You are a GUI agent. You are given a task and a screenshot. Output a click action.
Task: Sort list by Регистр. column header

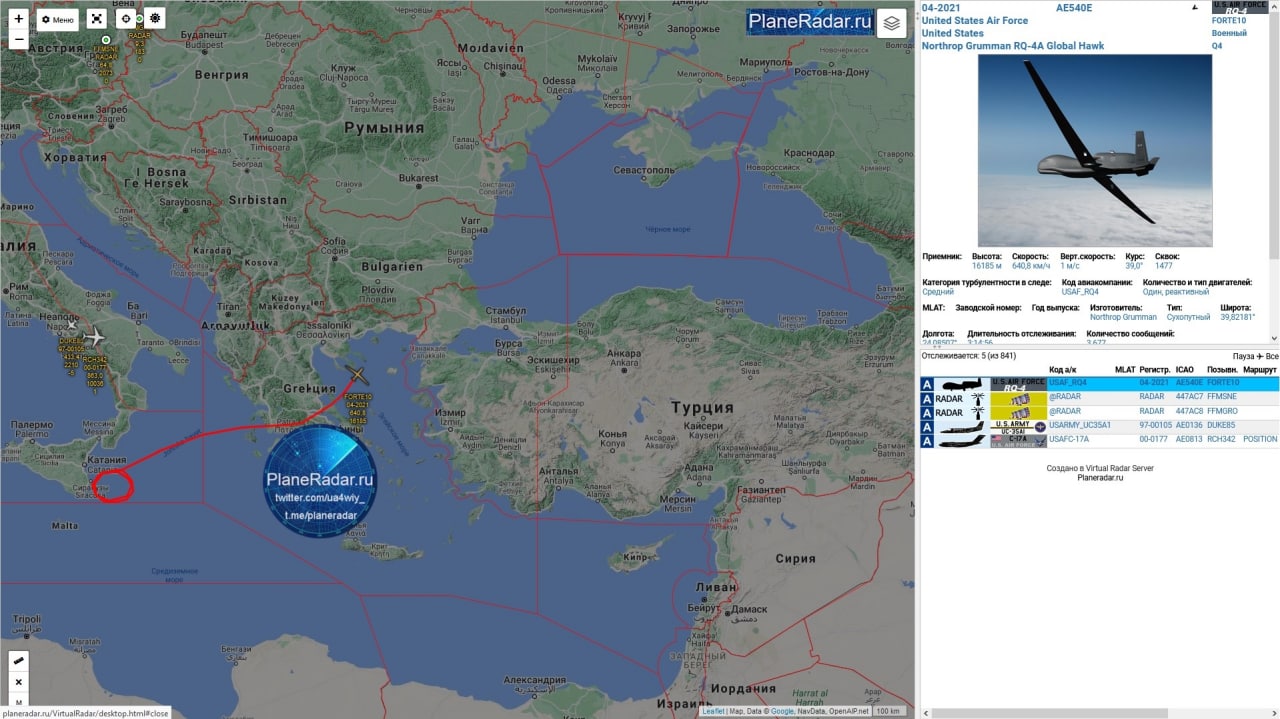pos(1155,370)
